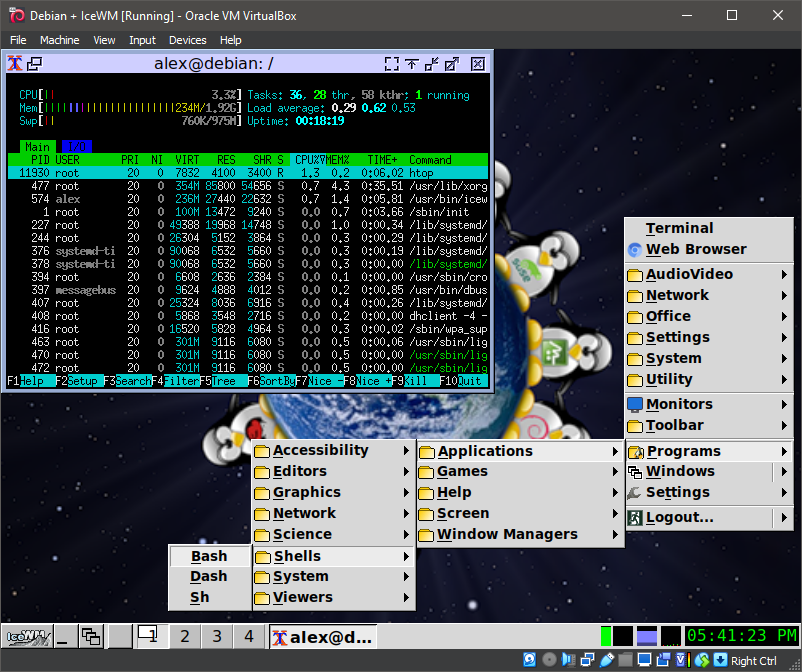Open the IceWM start menu button
Image resolution: width=802 pixels, height=672 pixels.
pos(27,636)
